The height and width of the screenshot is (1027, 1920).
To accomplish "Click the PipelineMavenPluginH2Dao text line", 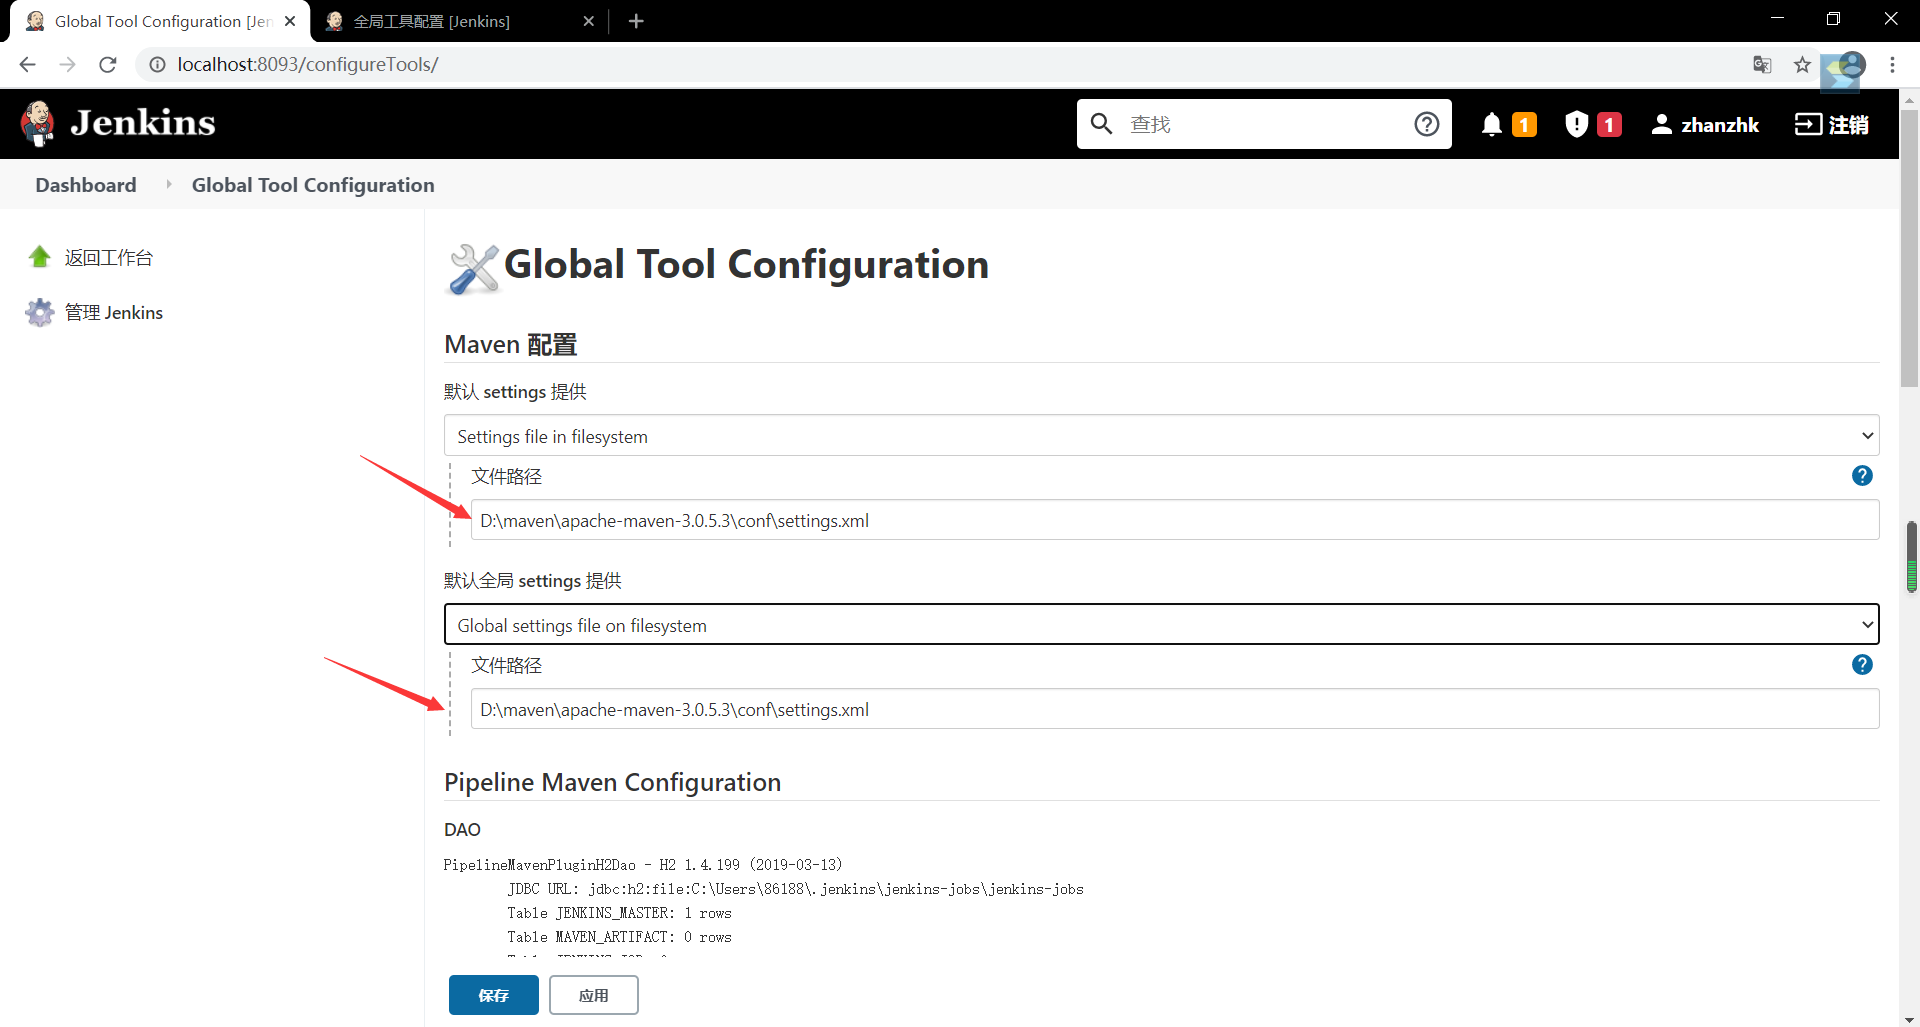I will (x=643, y=865).
